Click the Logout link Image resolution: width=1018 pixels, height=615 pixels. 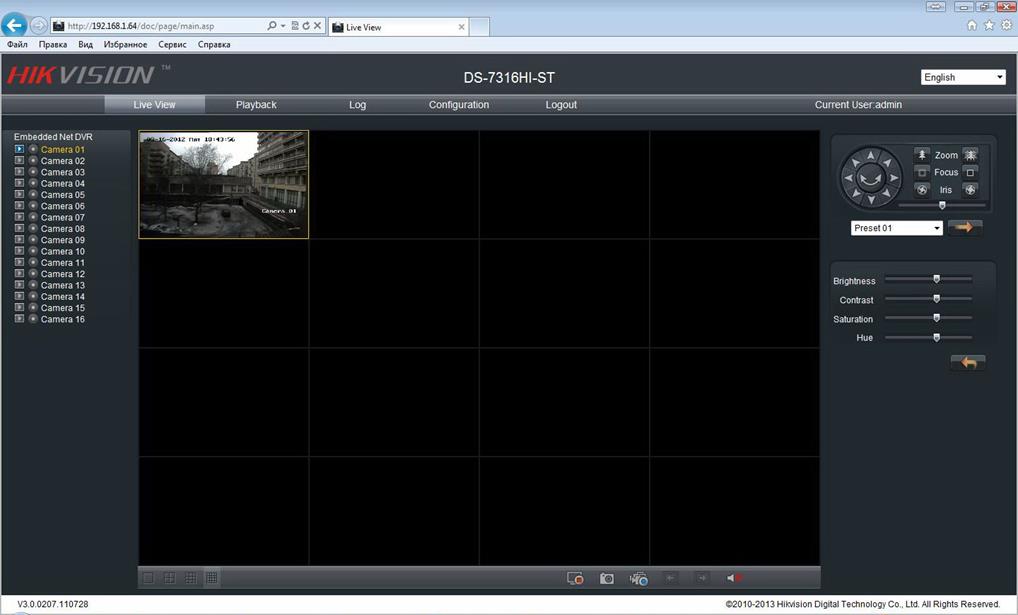pyautogui.click(x=561, y=105)
